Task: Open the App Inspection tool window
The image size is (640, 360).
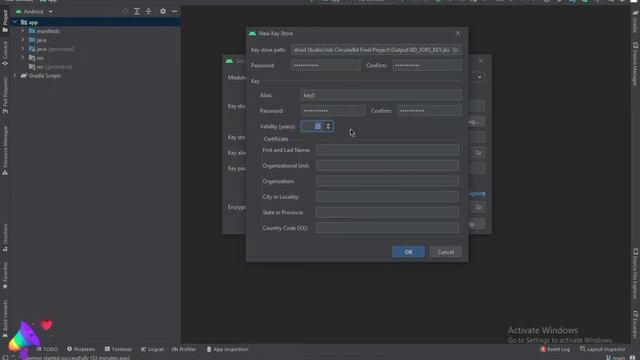Action: (227, 349)
